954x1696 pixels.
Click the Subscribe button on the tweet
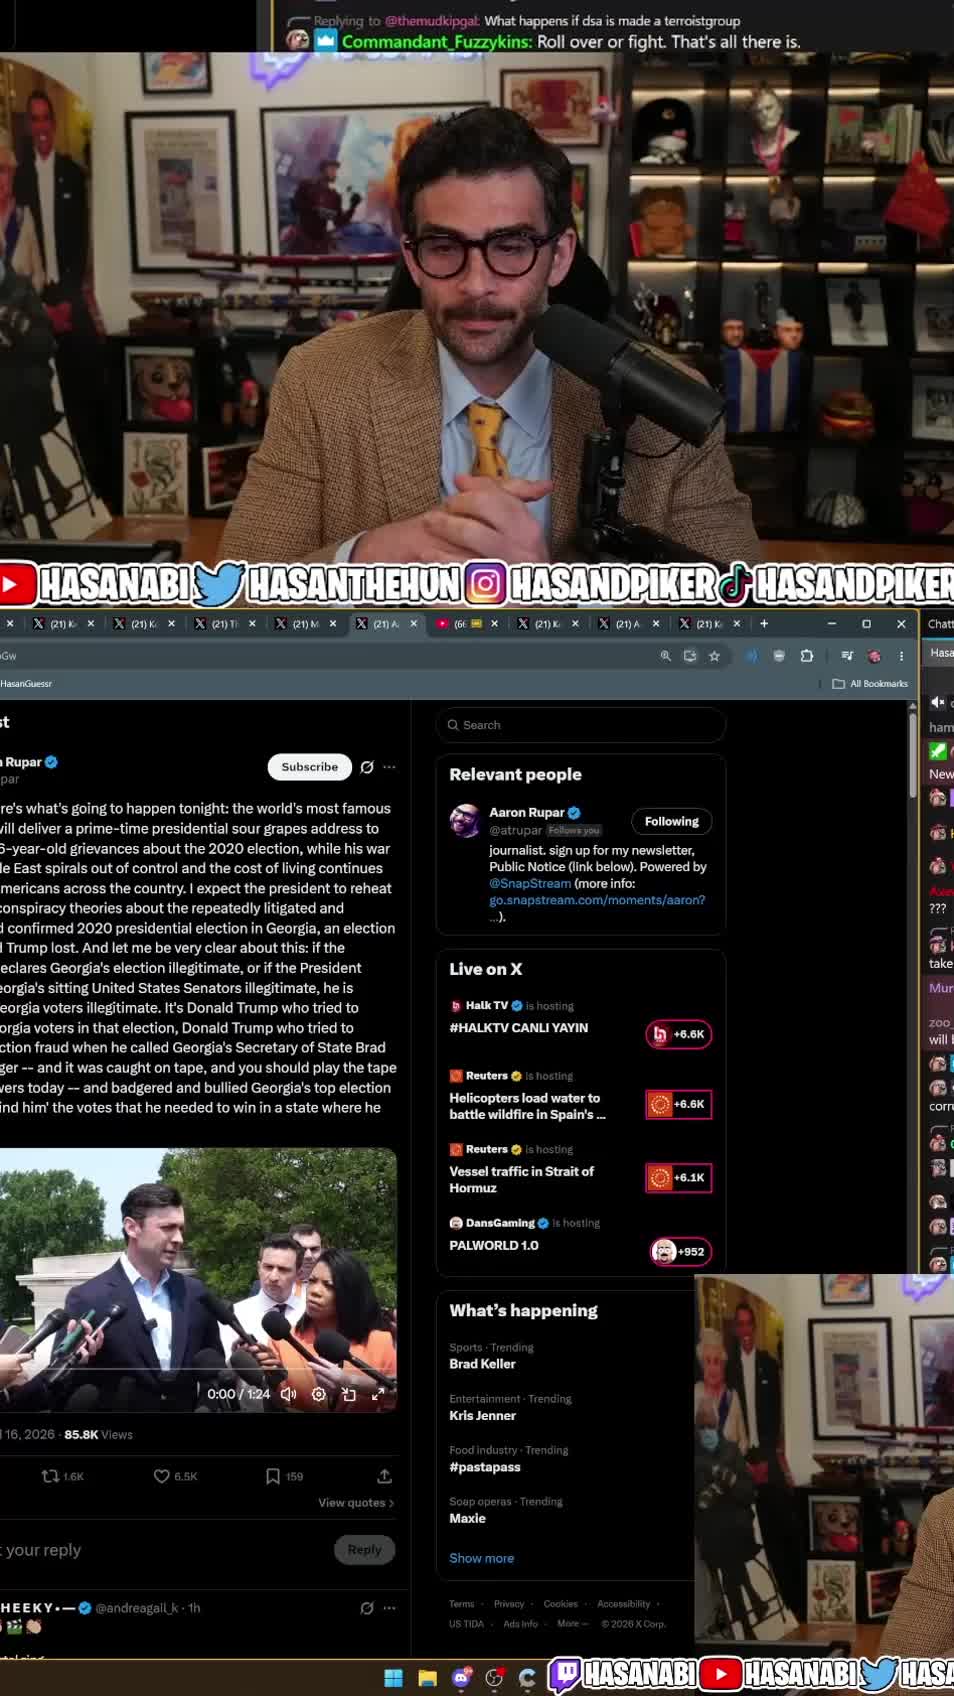click(x=309, y=767)
